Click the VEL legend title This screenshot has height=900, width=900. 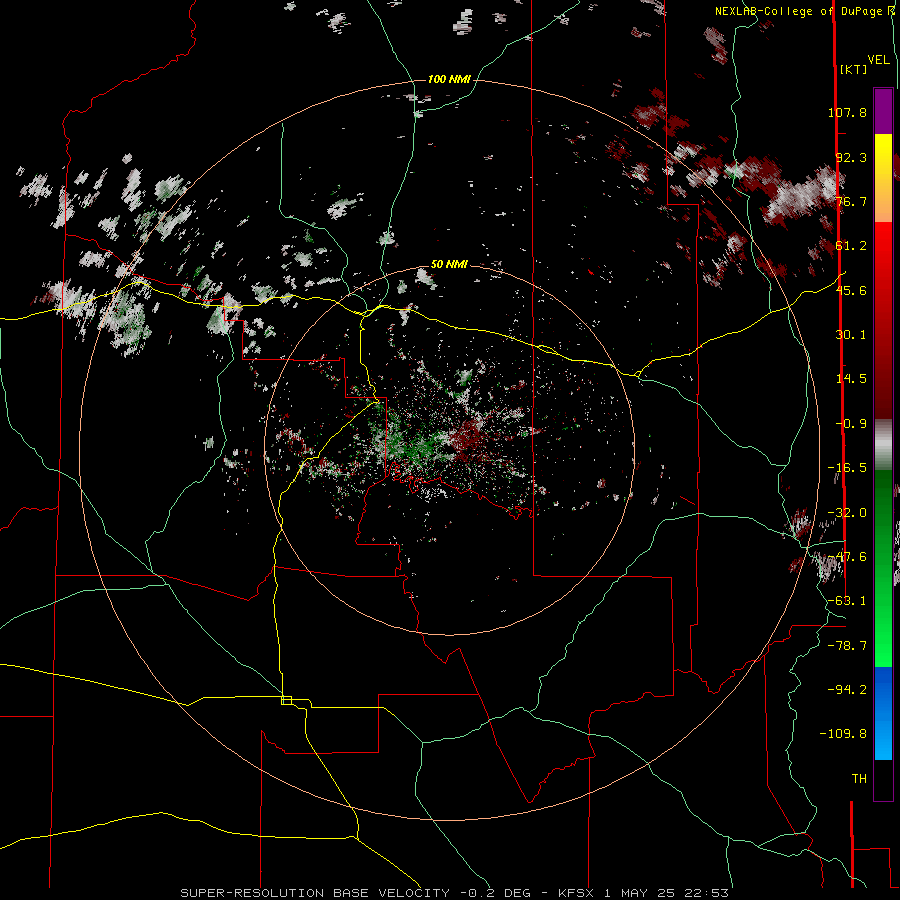[x=878, y=60]
